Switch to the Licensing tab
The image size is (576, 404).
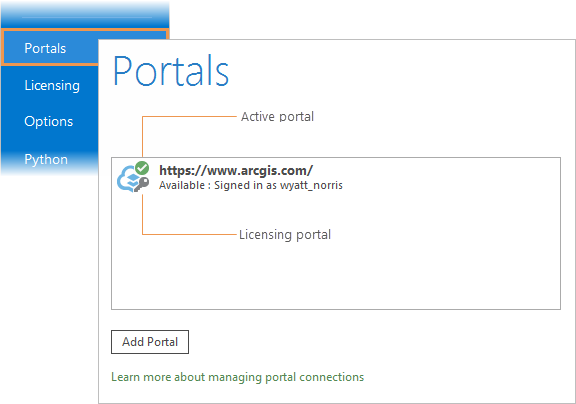[x=52, y=85]
